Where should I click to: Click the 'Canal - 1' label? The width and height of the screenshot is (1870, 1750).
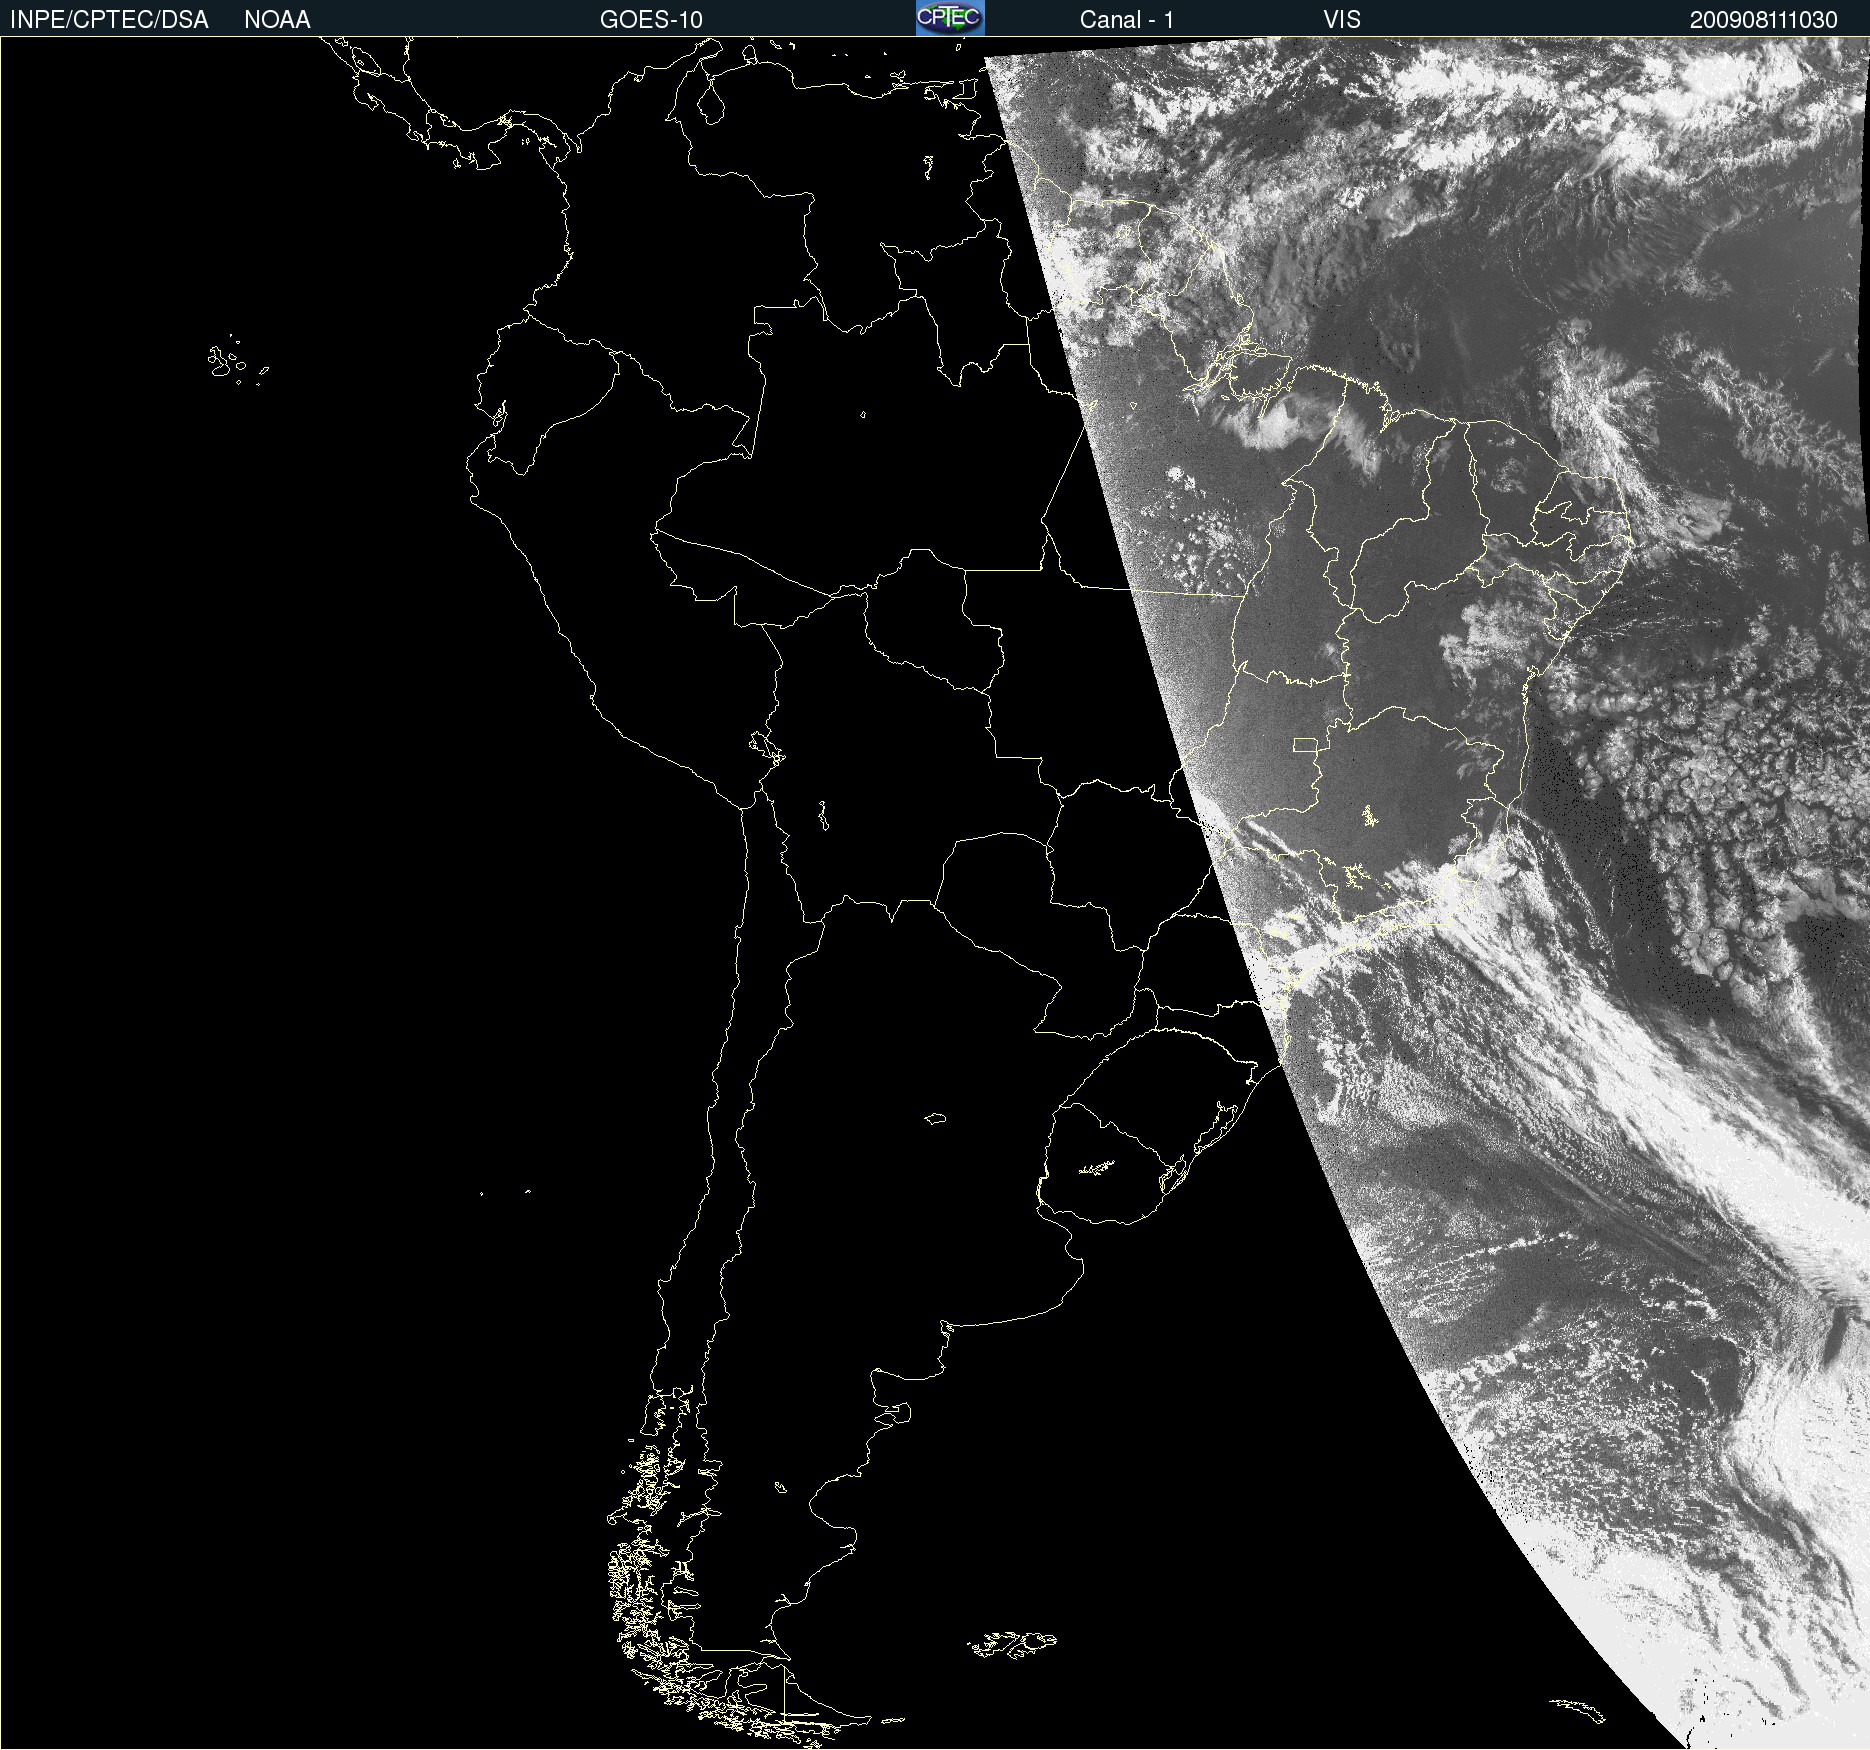pyautogui.click(x=1126, y=20)
